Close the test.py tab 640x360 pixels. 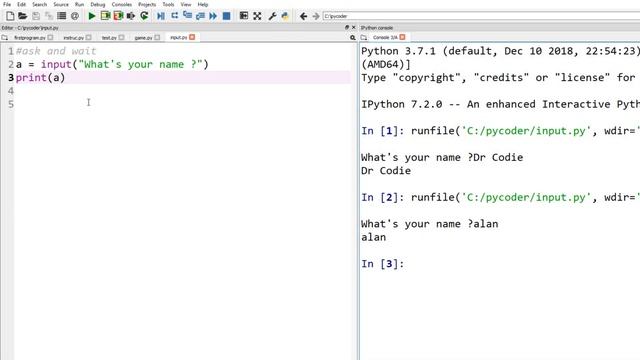click(121, 37)
